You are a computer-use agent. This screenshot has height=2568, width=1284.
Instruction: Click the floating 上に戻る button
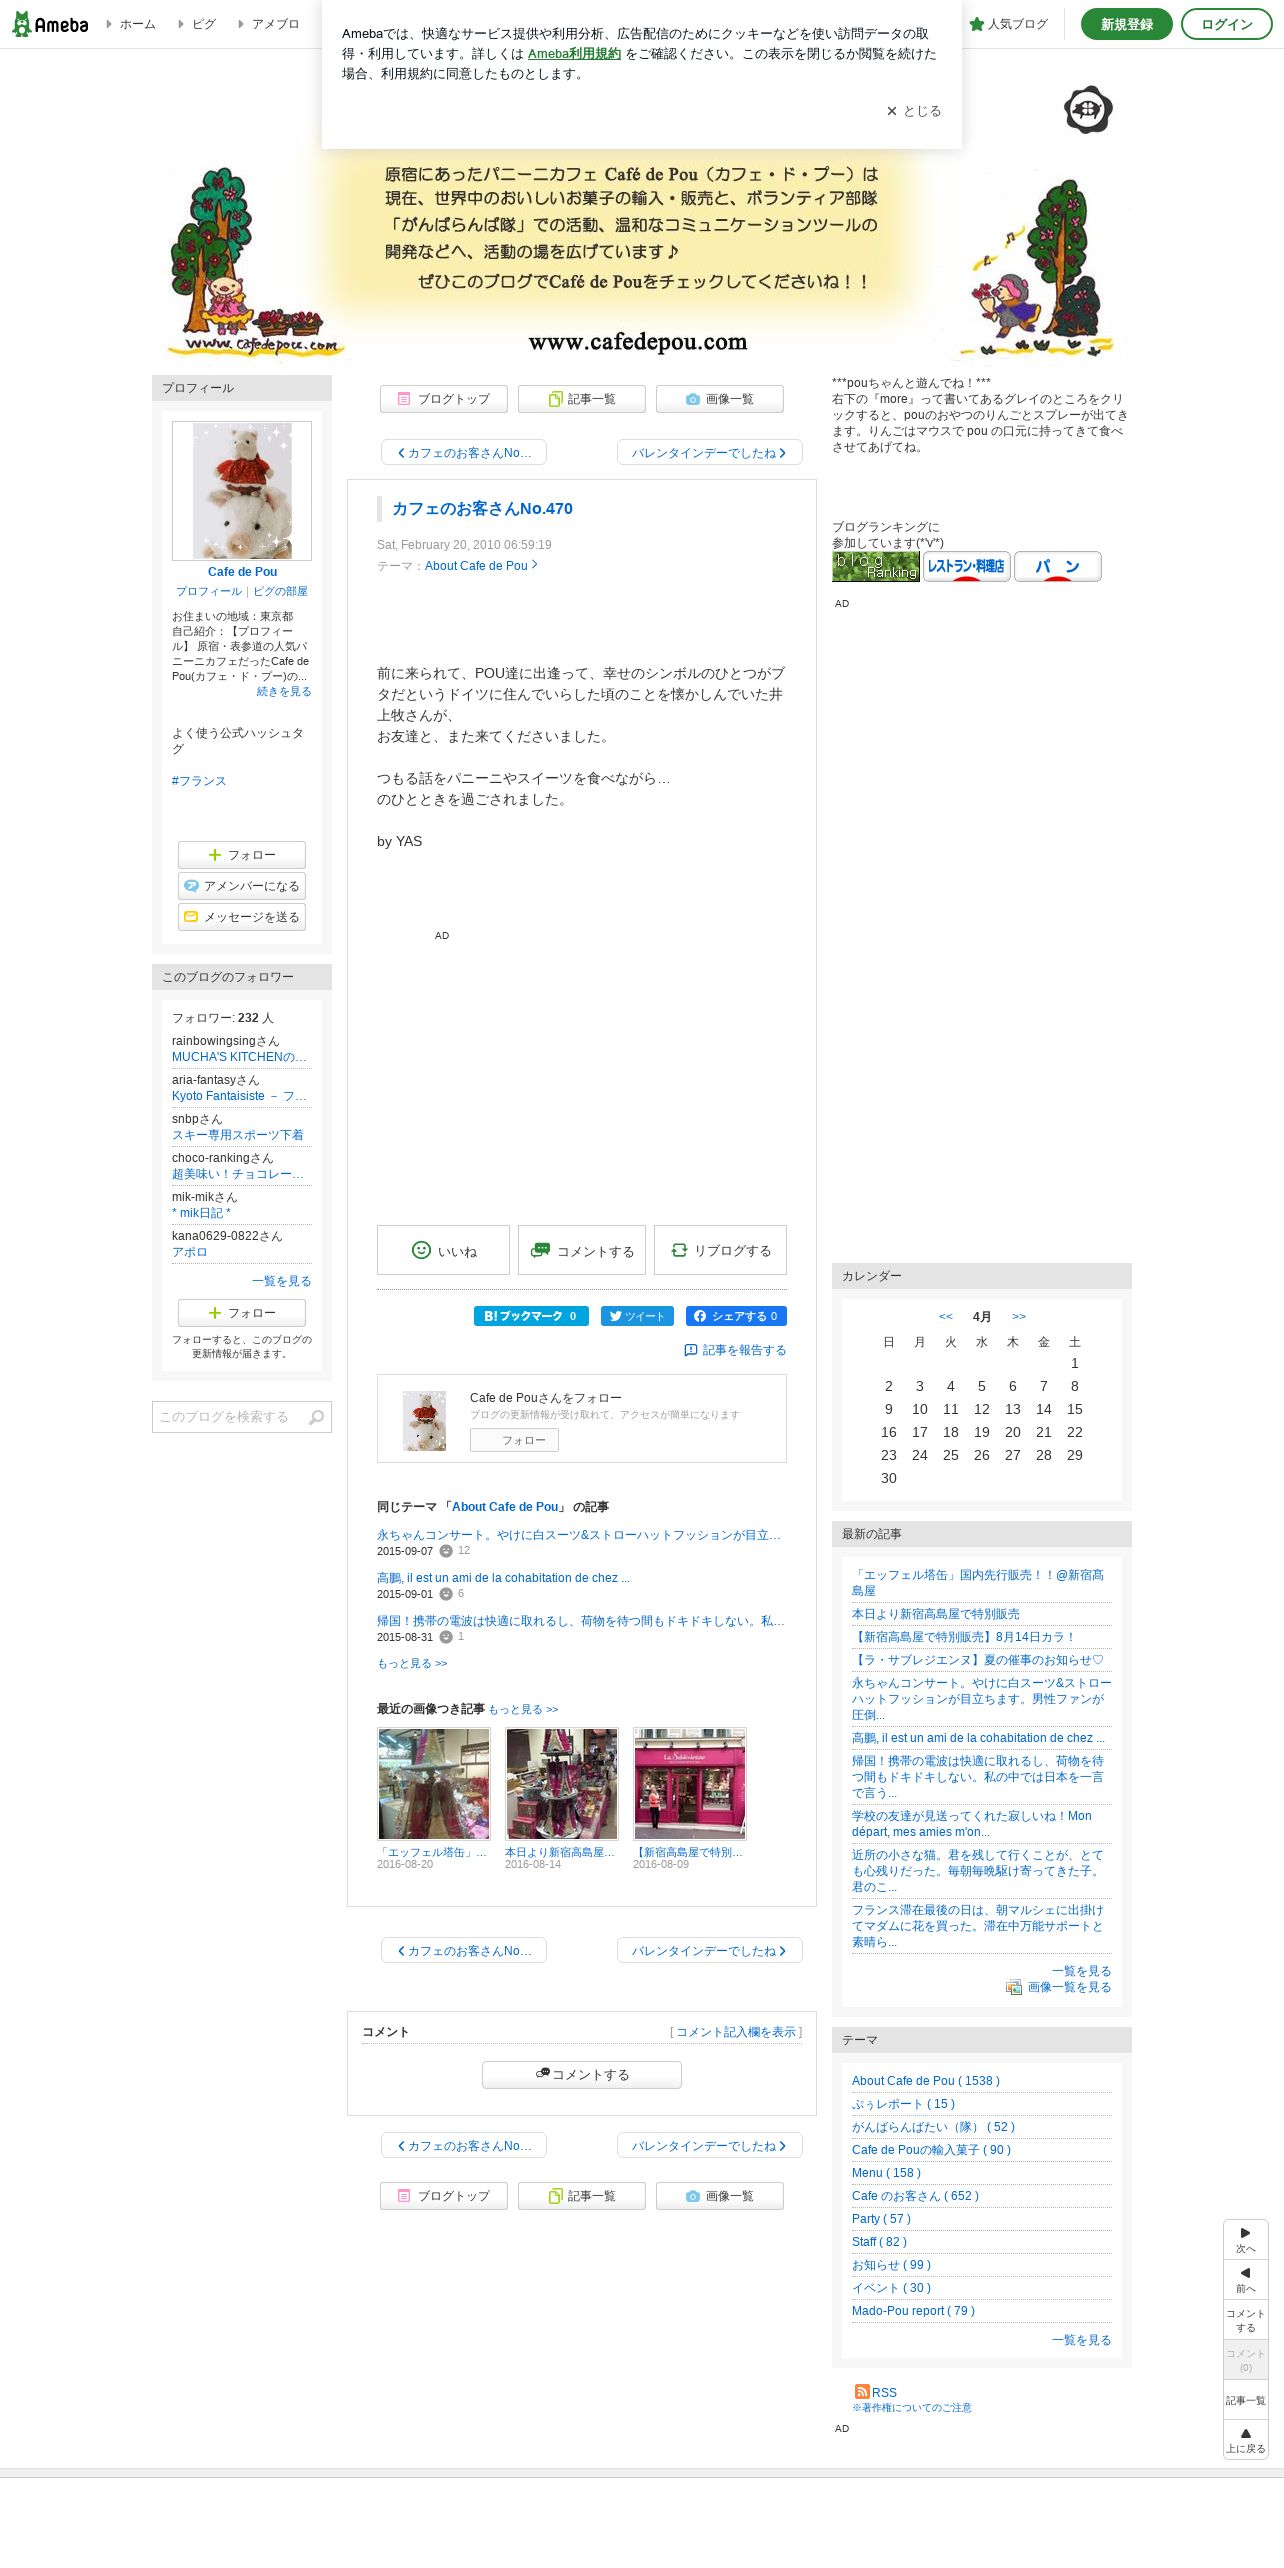1246,2440
